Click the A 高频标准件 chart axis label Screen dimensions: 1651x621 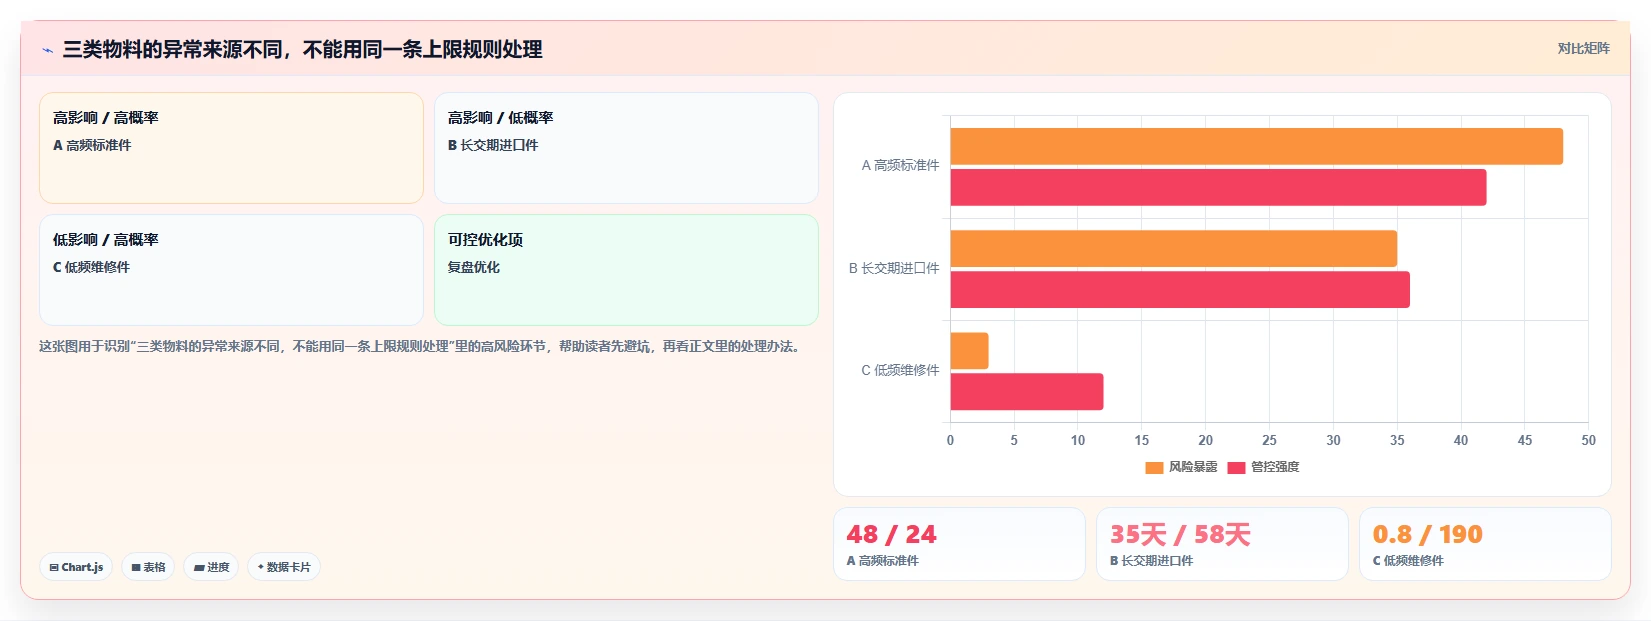(x=900, y=165)
